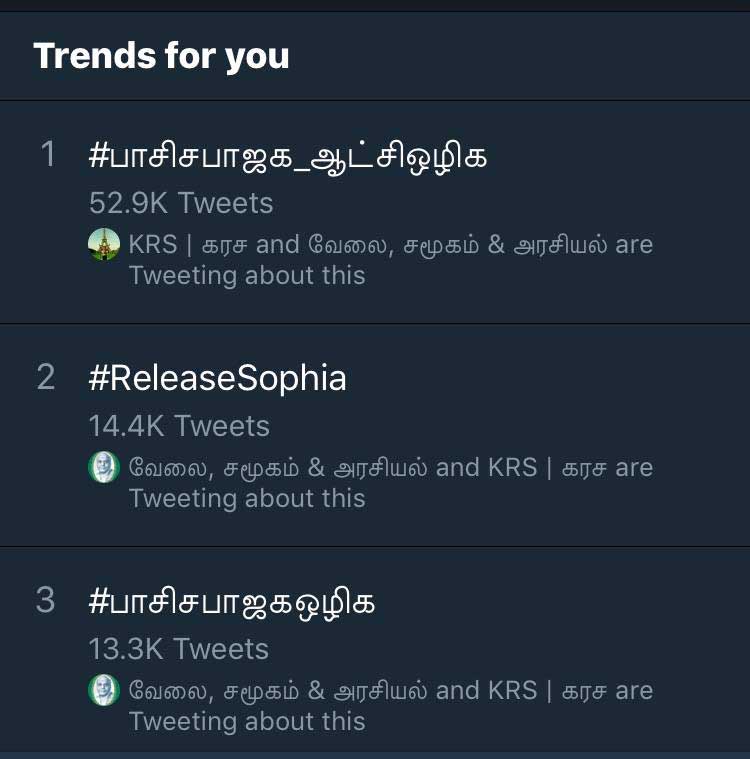Click the Tamil account name in third trend's context
This screenshot has width=750, height=759.
click(278, 690)
